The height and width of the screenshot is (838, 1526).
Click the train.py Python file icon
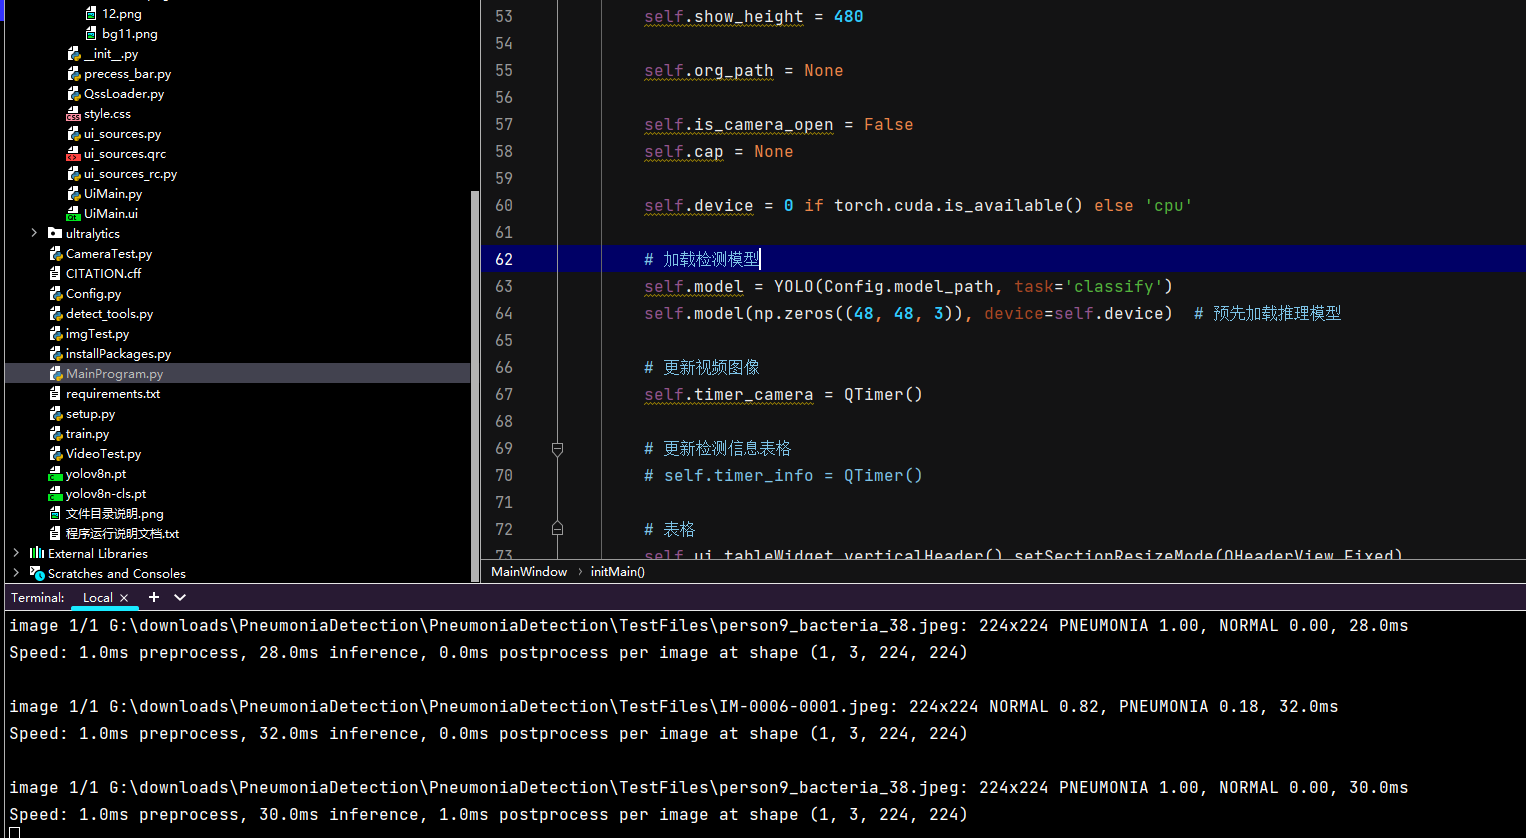tap(55, 434)
